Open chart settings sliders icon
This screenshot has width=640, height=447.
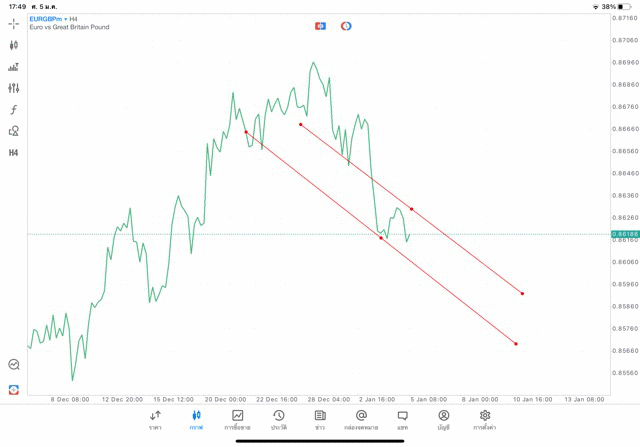pos(14,88)
